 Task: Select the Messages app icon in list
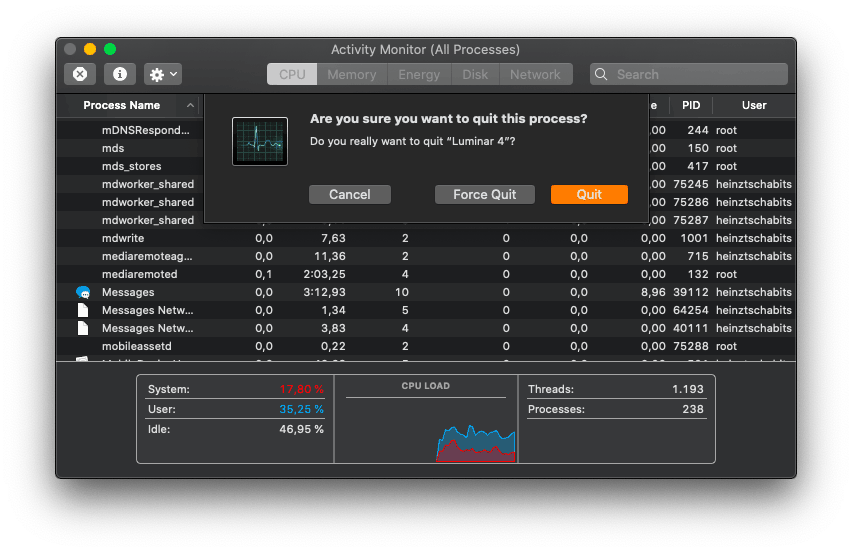point(83,292)
